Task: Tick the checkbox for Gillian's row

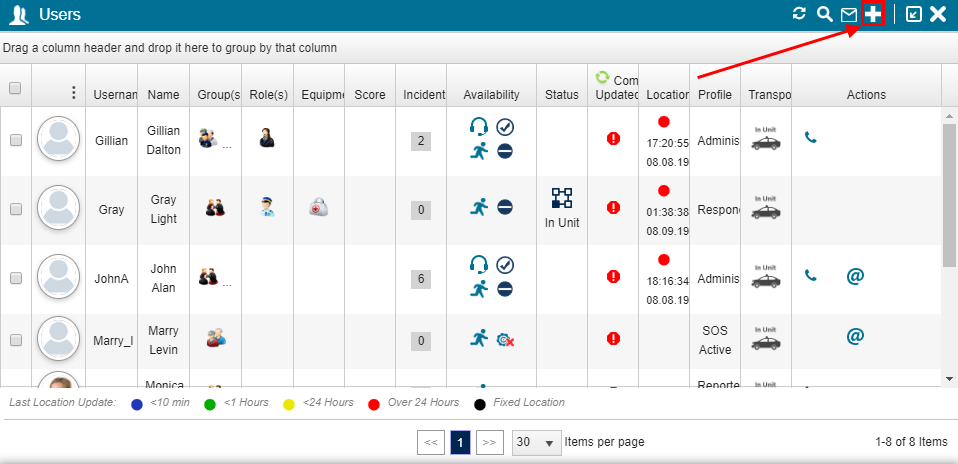Action: pos(15,141)
